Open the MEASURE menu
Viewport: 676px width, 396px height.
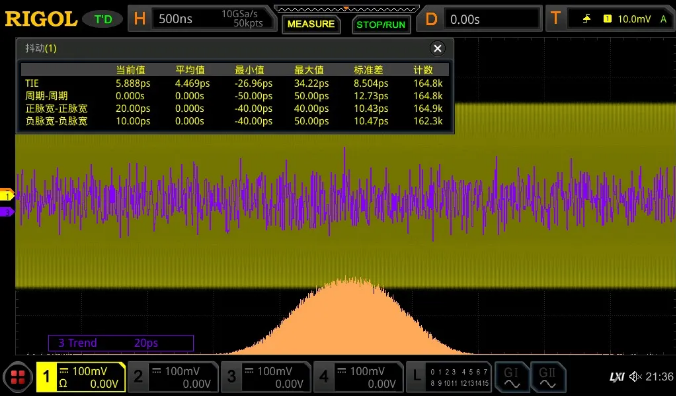click(311, 24)
